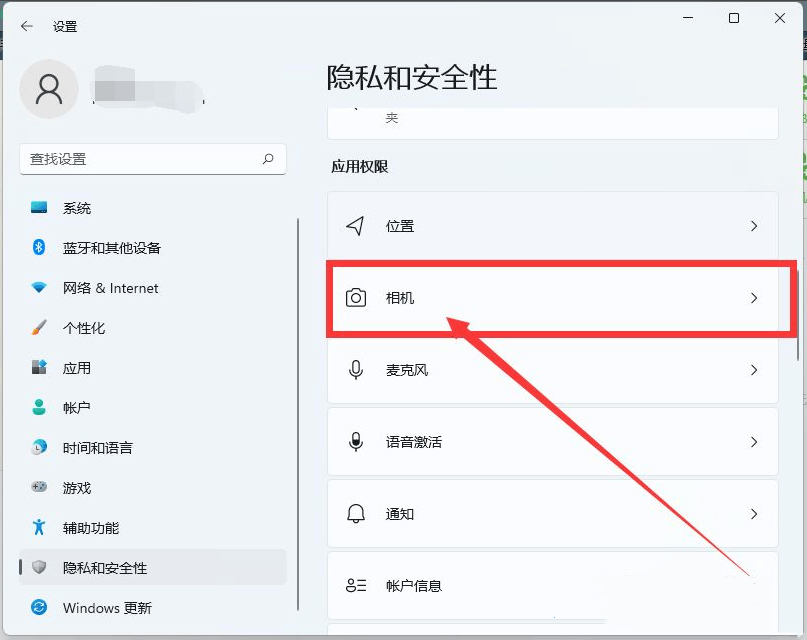
Task: Click the clock icon for 时间和语言
Action: point(38,448)
